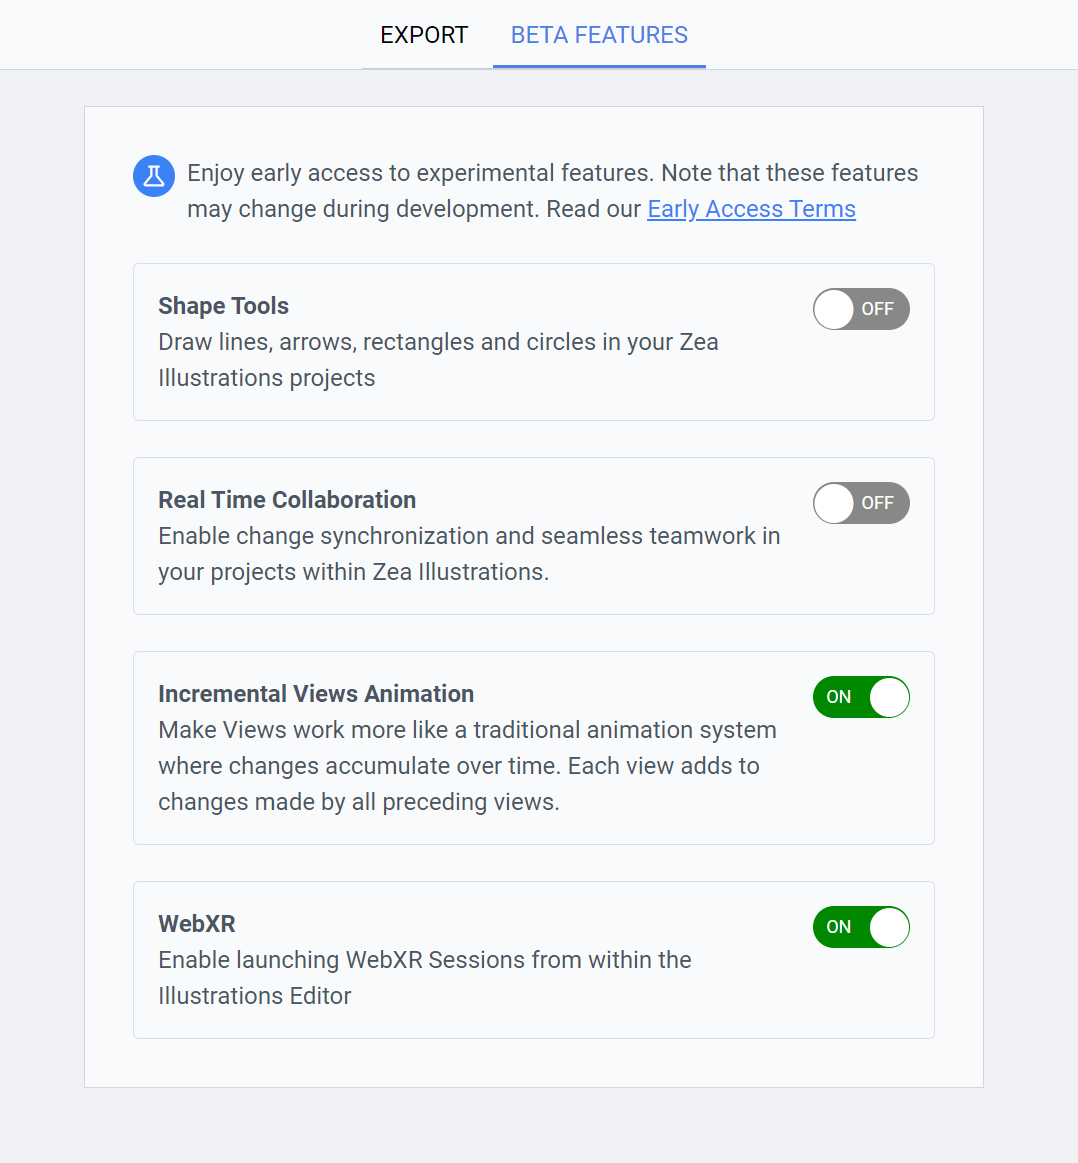Image resolution: width=1078 pixels, height=1163 pixels.
Task: Click the WebXR heading
Action: click(x=197, y=924)
